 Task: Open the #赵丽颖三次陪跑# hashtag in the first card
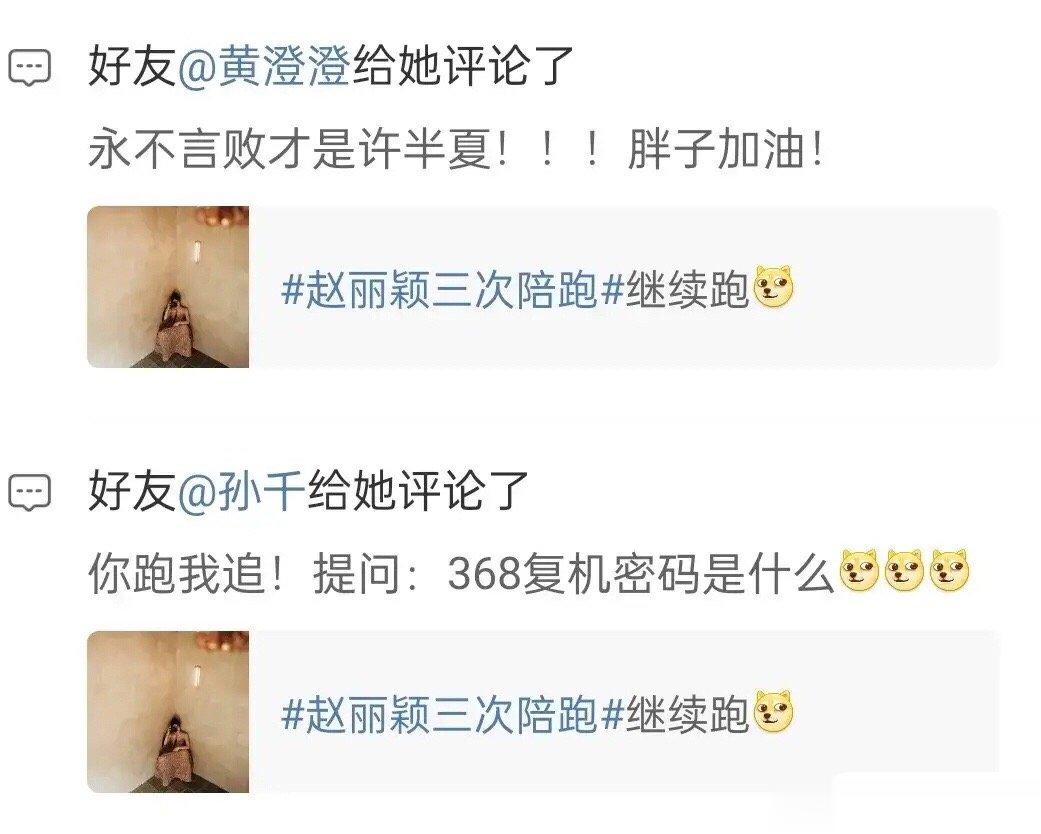pyautogui.click(x=452, y=290)
